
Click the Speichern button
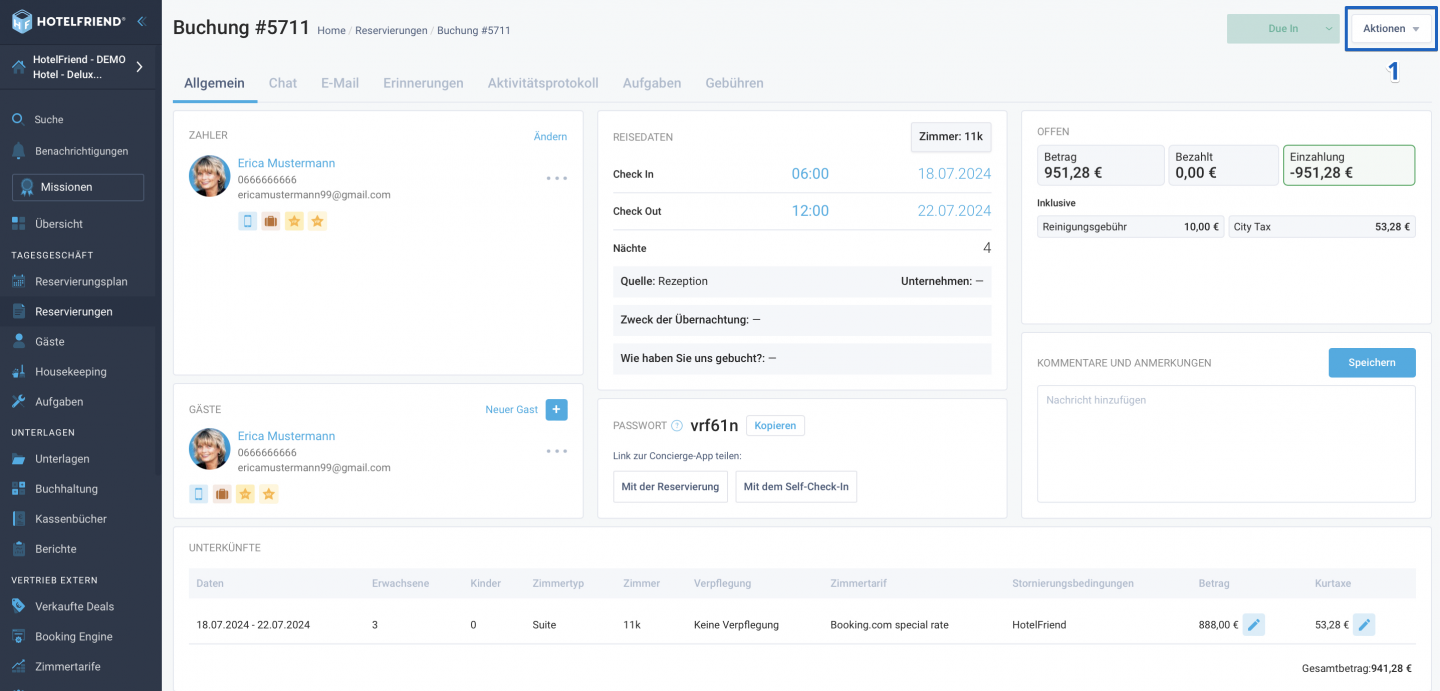click(x=1372, y=362)
